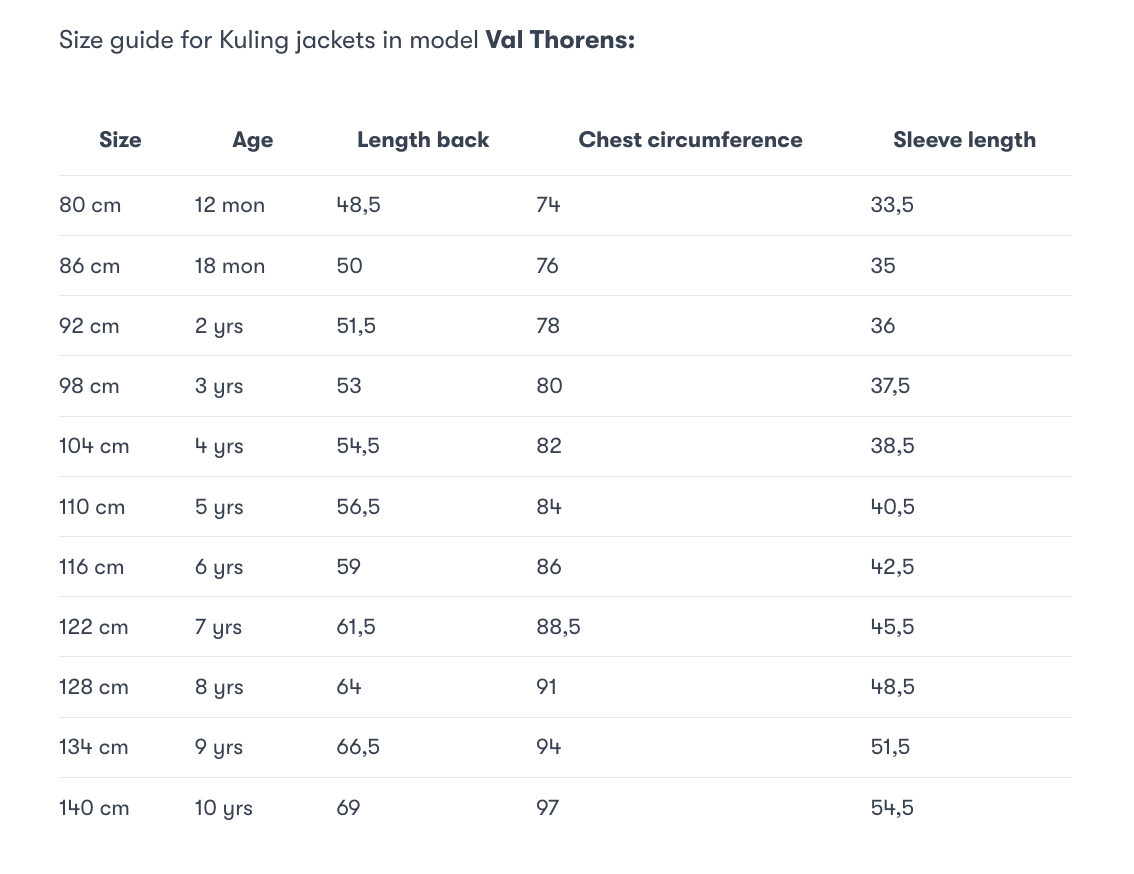Click sleeve length value 33,5
Screen dimensions: 1134x874
pos(892,205)
